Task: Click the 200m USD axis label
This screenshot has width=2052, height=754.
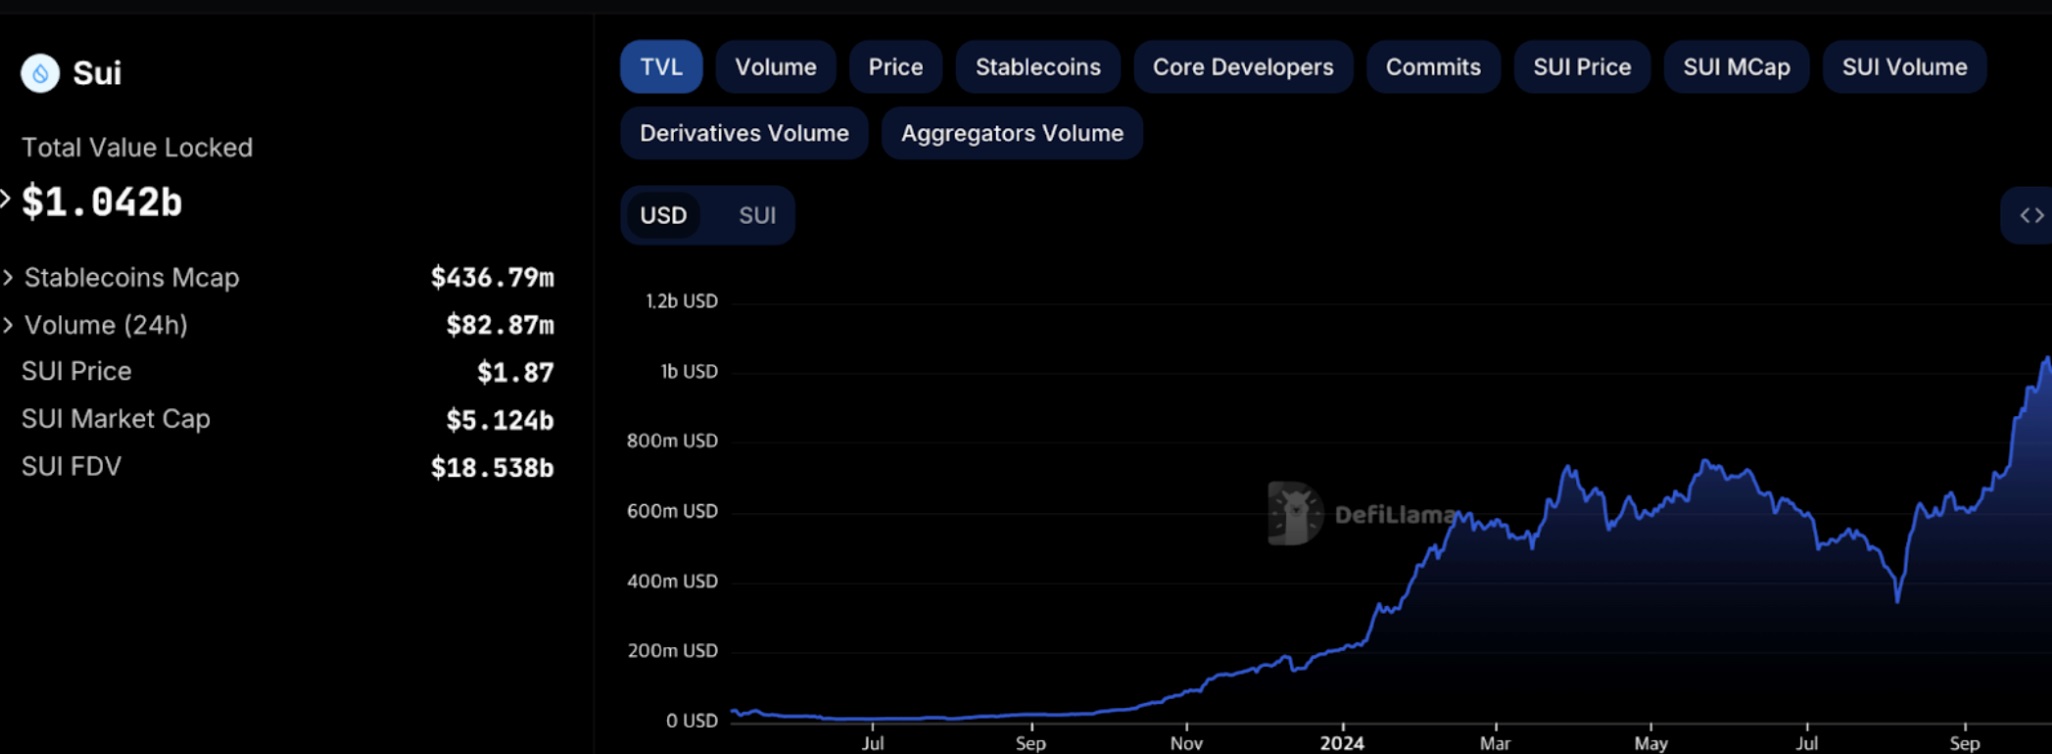Action: click(672, 651)
